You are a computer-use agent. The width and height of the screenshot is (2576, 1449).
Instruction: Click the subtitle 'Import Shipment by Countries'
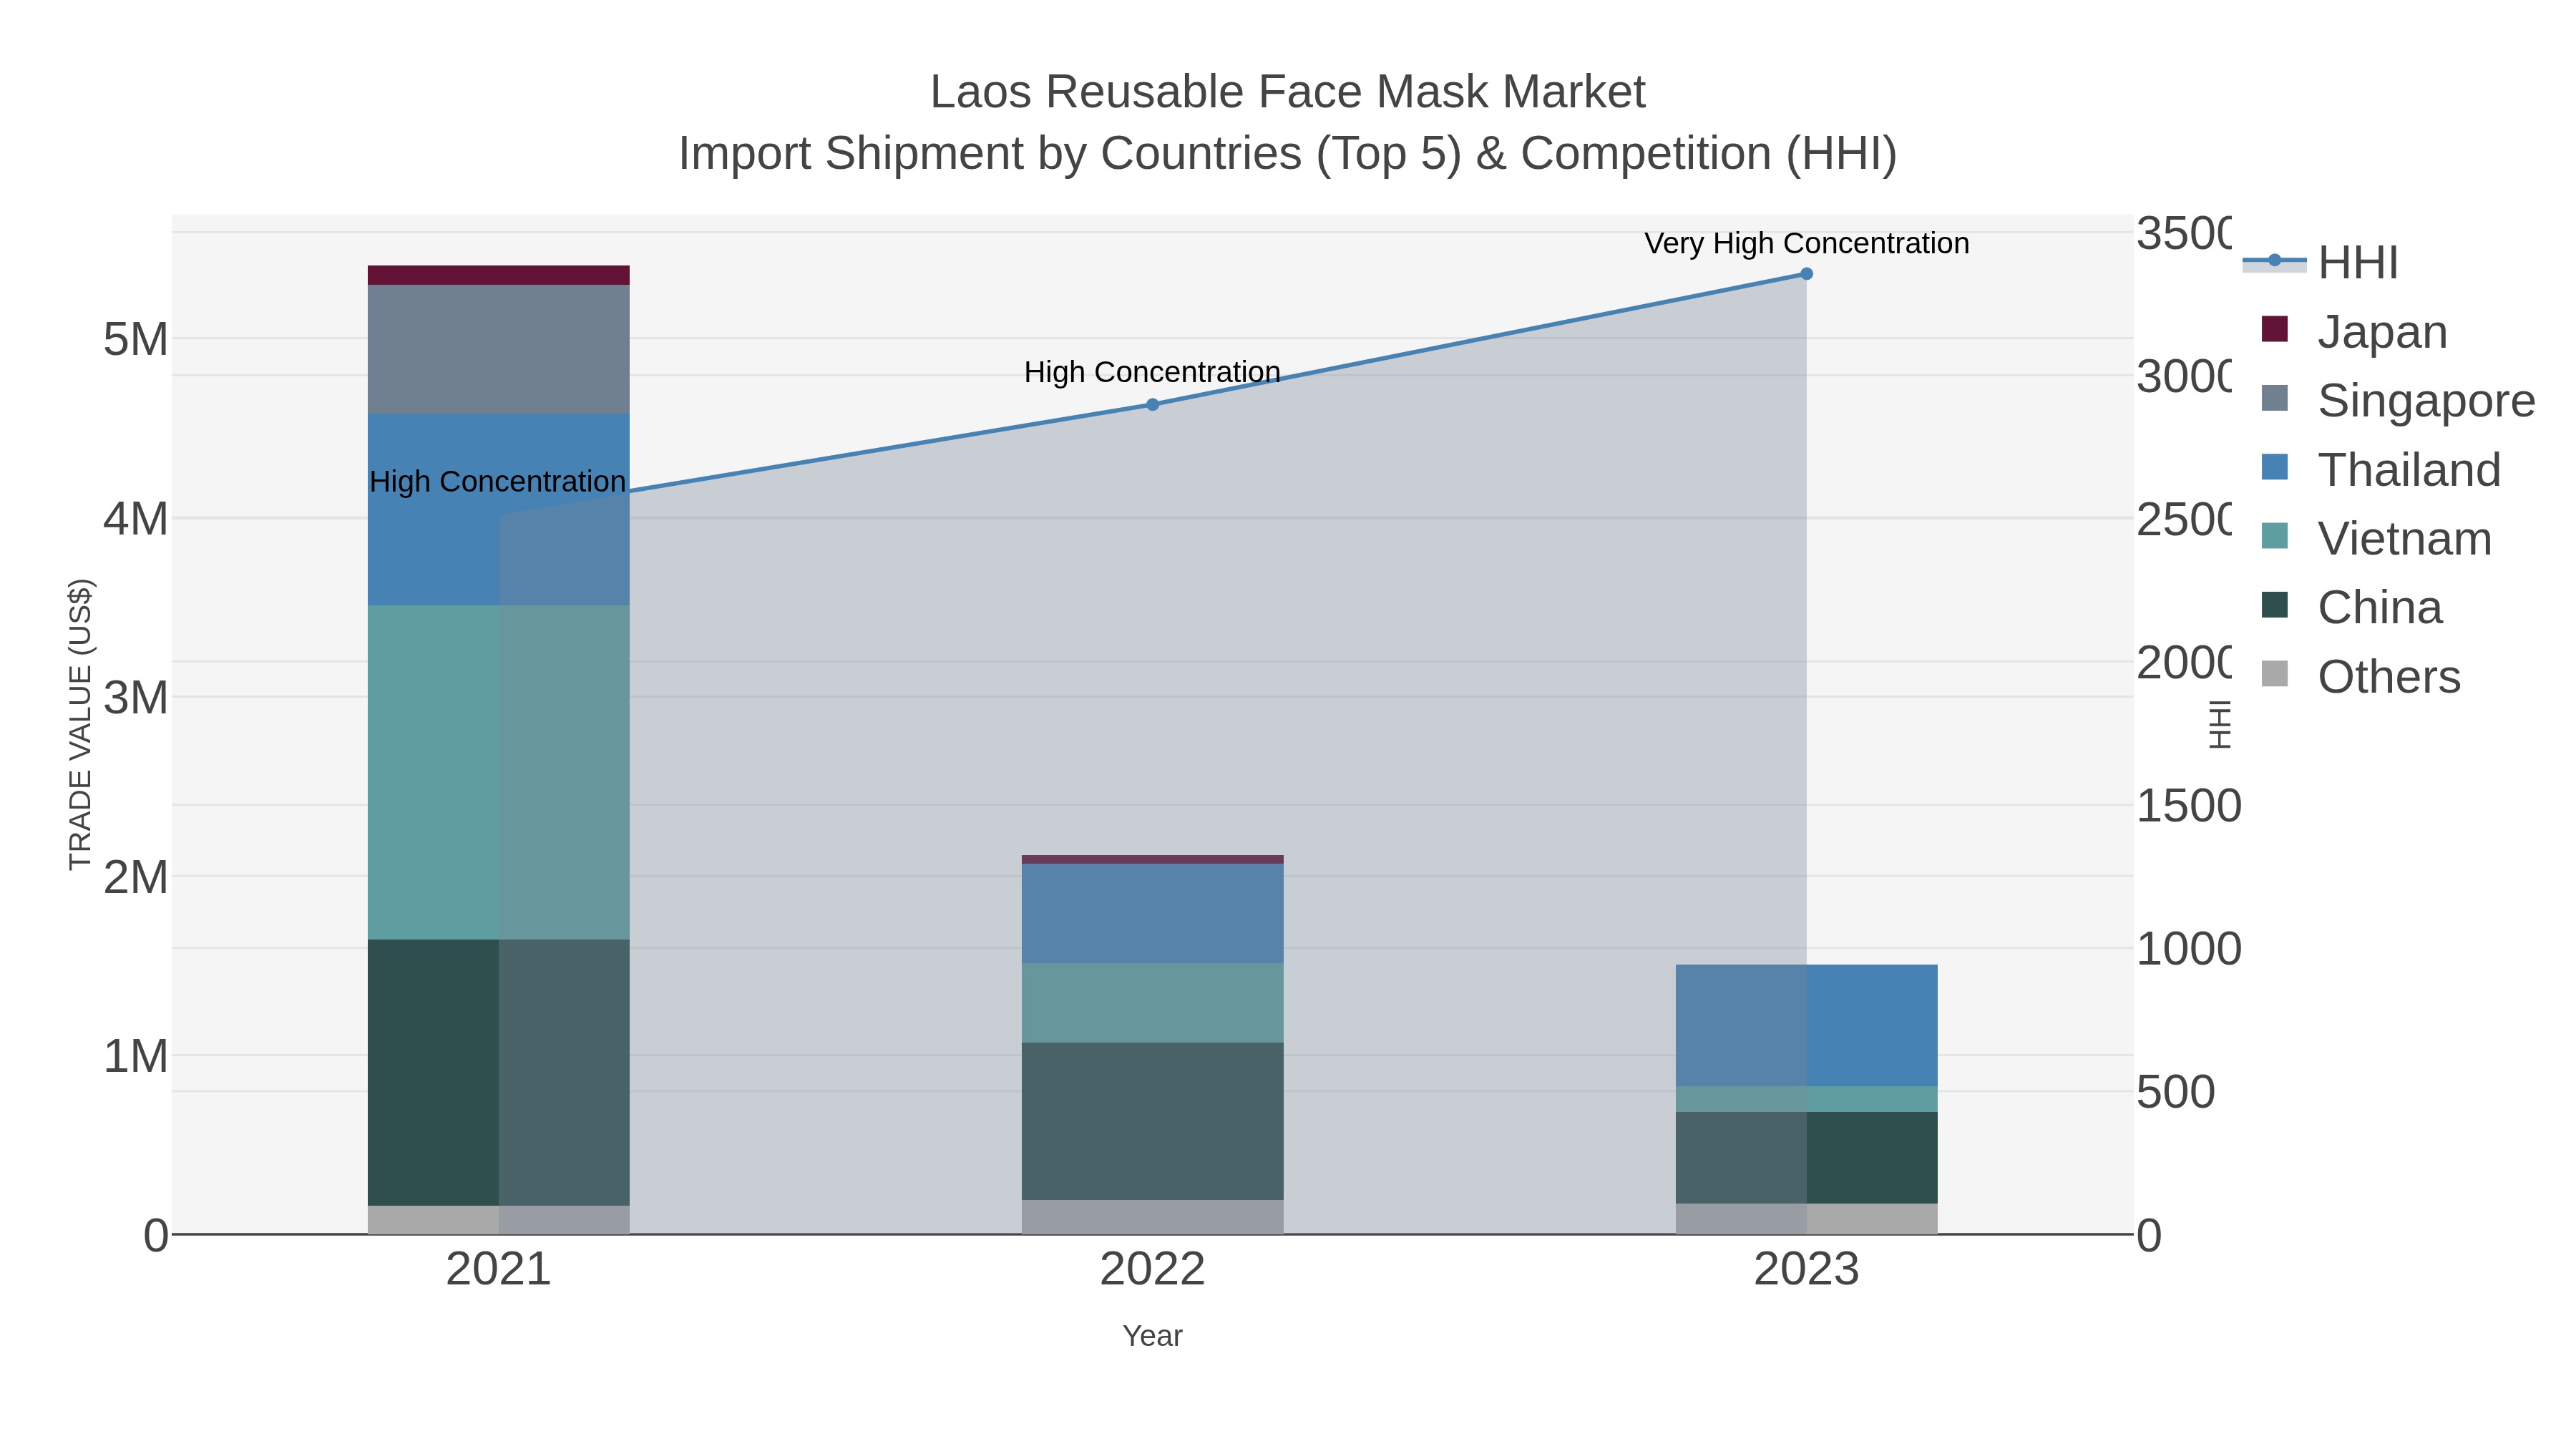(992, 154)
